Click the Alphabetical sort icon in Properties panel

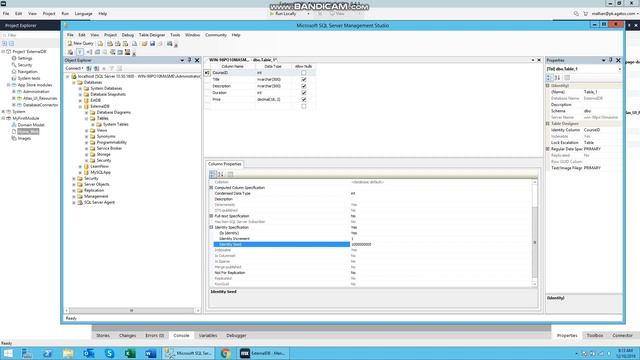[558, 78]
